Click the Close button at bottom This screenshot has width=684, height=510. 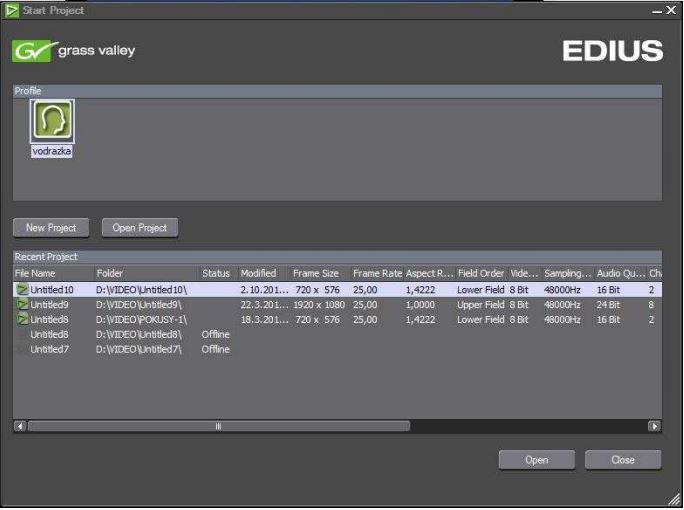point(623,460)
